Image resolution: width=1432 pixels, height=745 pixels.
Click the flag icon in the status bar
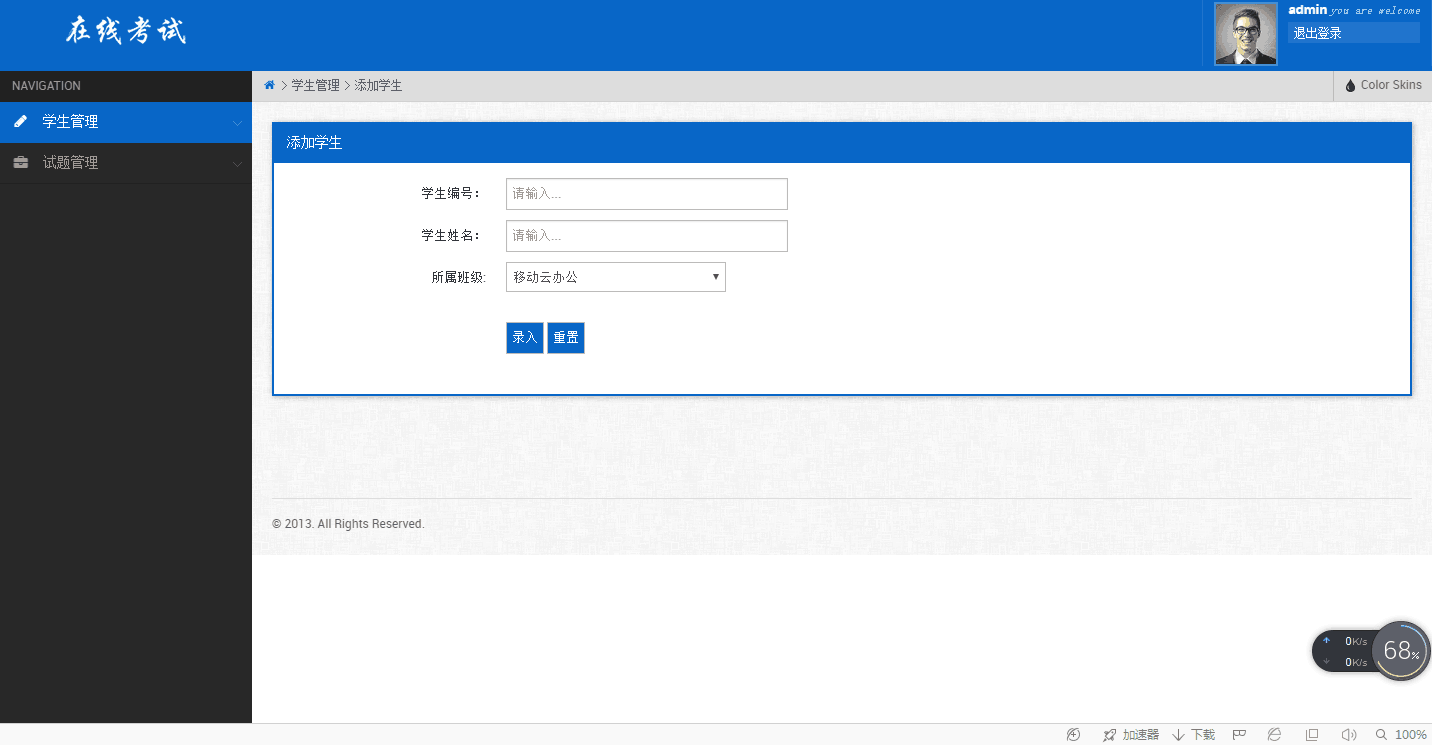[1239, 735]
